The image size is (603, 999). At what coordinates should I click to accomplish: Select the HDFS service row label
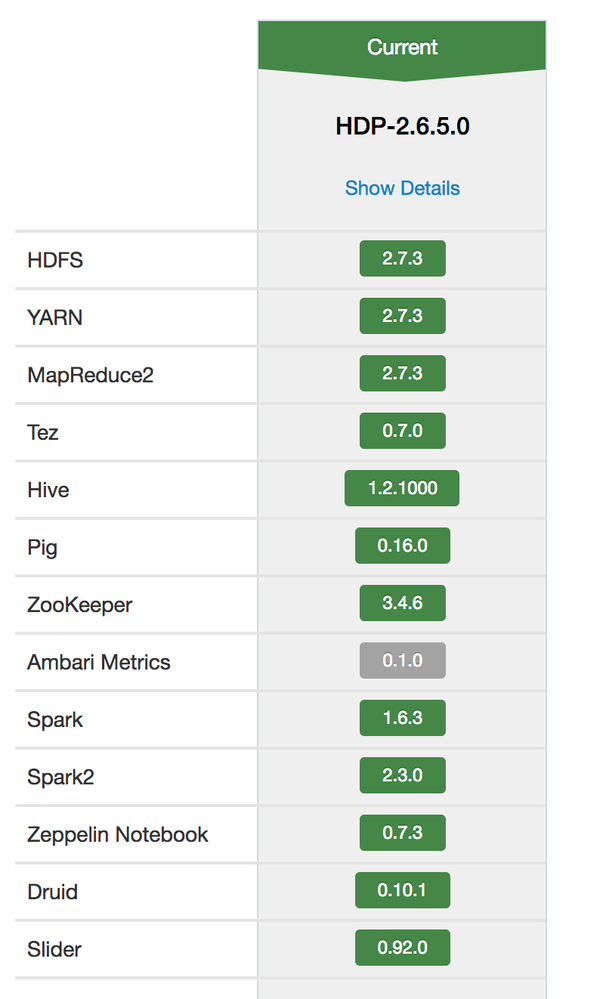(x=55, y=260)
